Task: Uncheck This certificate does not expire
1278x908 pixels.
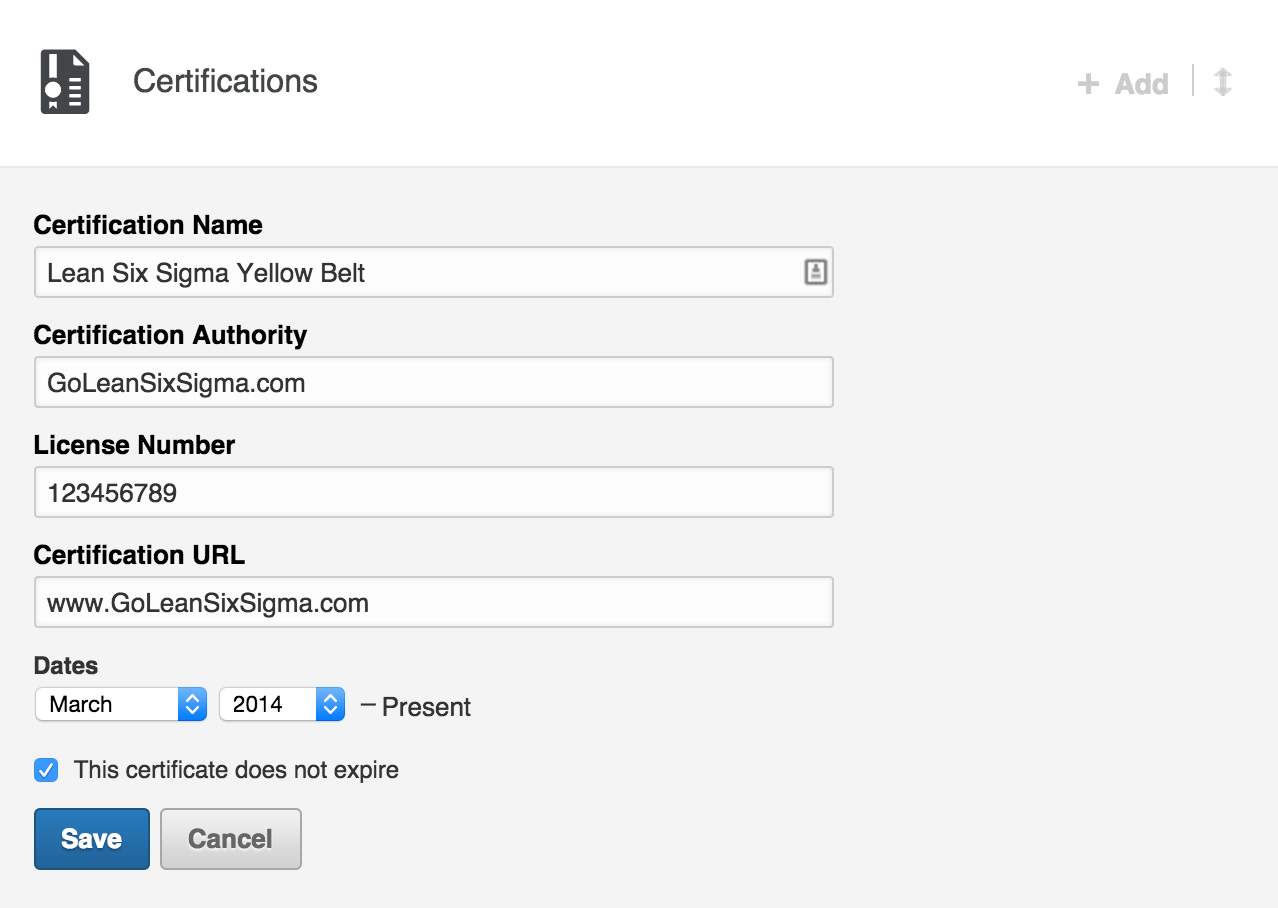Action: point(46,770)
